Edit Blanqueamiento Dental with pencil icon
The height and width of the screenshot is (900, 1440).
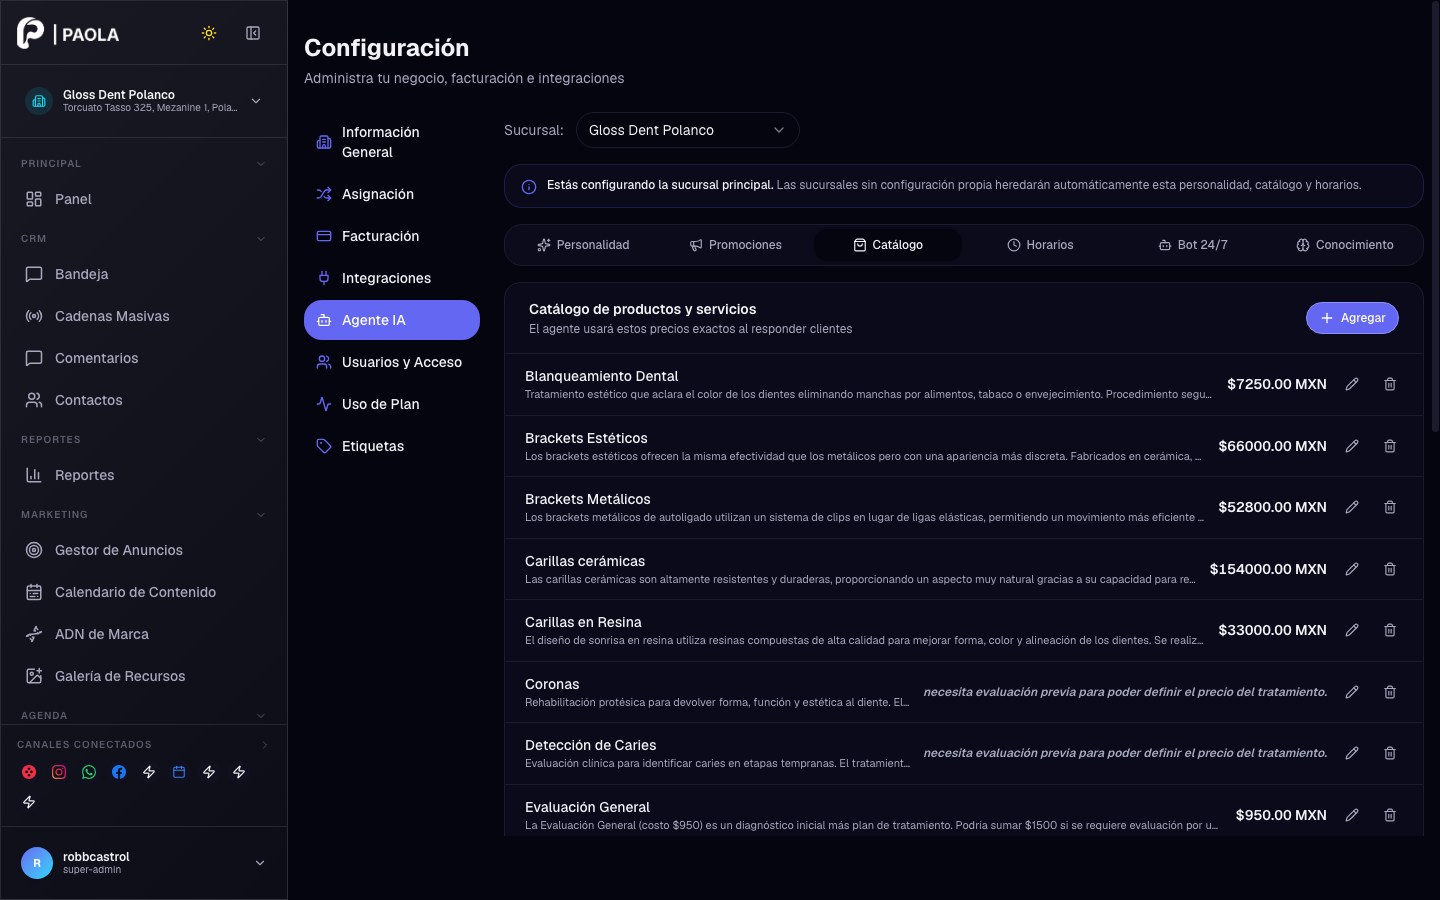(1352, 384)
